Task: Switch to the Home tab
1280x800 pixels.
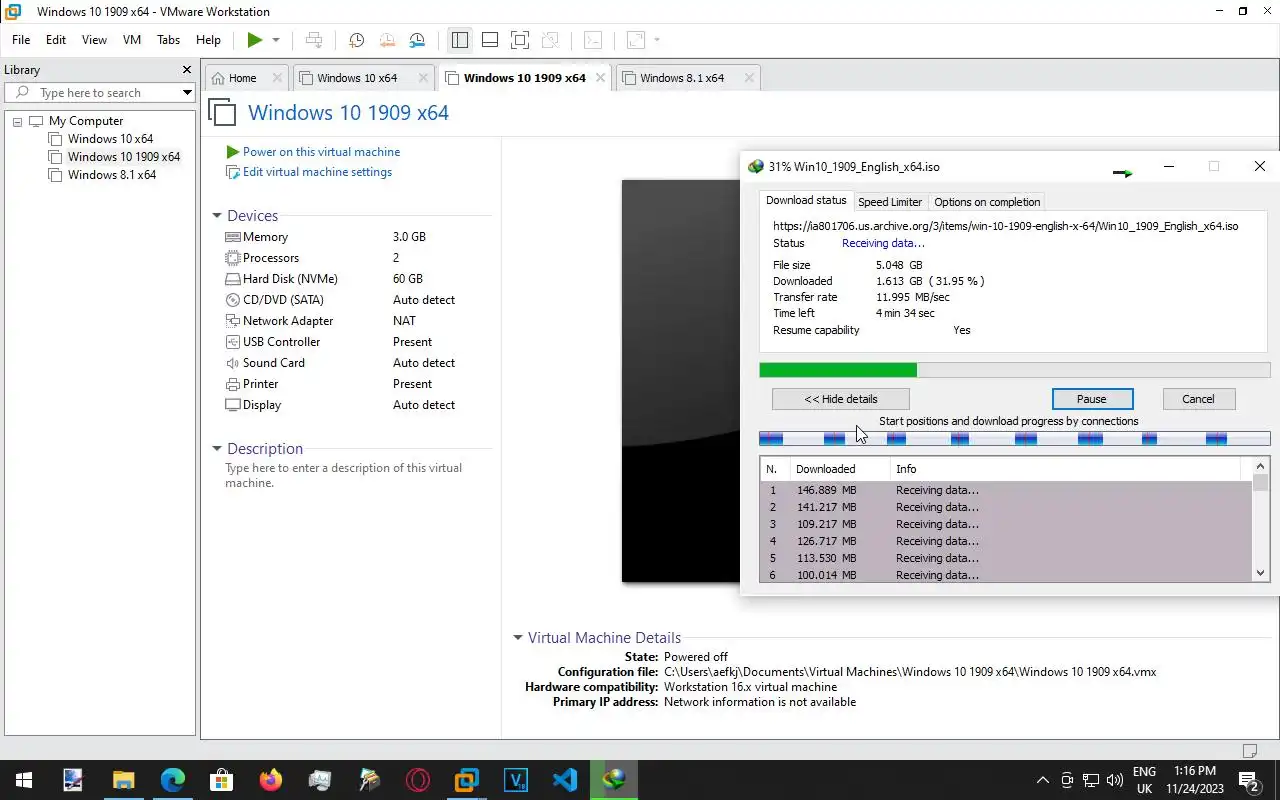Action: [x=242, y=78]
